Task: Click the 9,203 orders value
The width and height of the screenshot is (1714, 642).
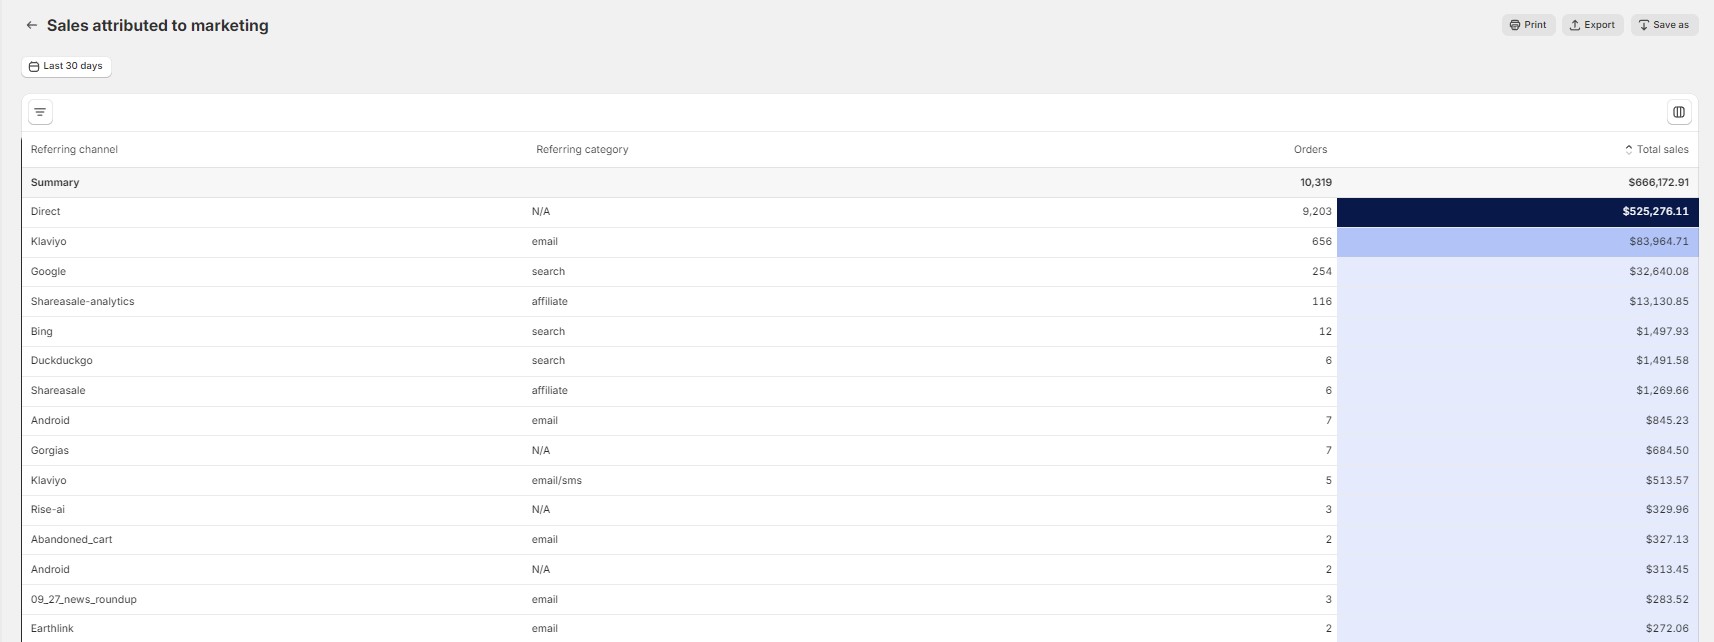Action: pyautogui.click(x=1316, y=212)
